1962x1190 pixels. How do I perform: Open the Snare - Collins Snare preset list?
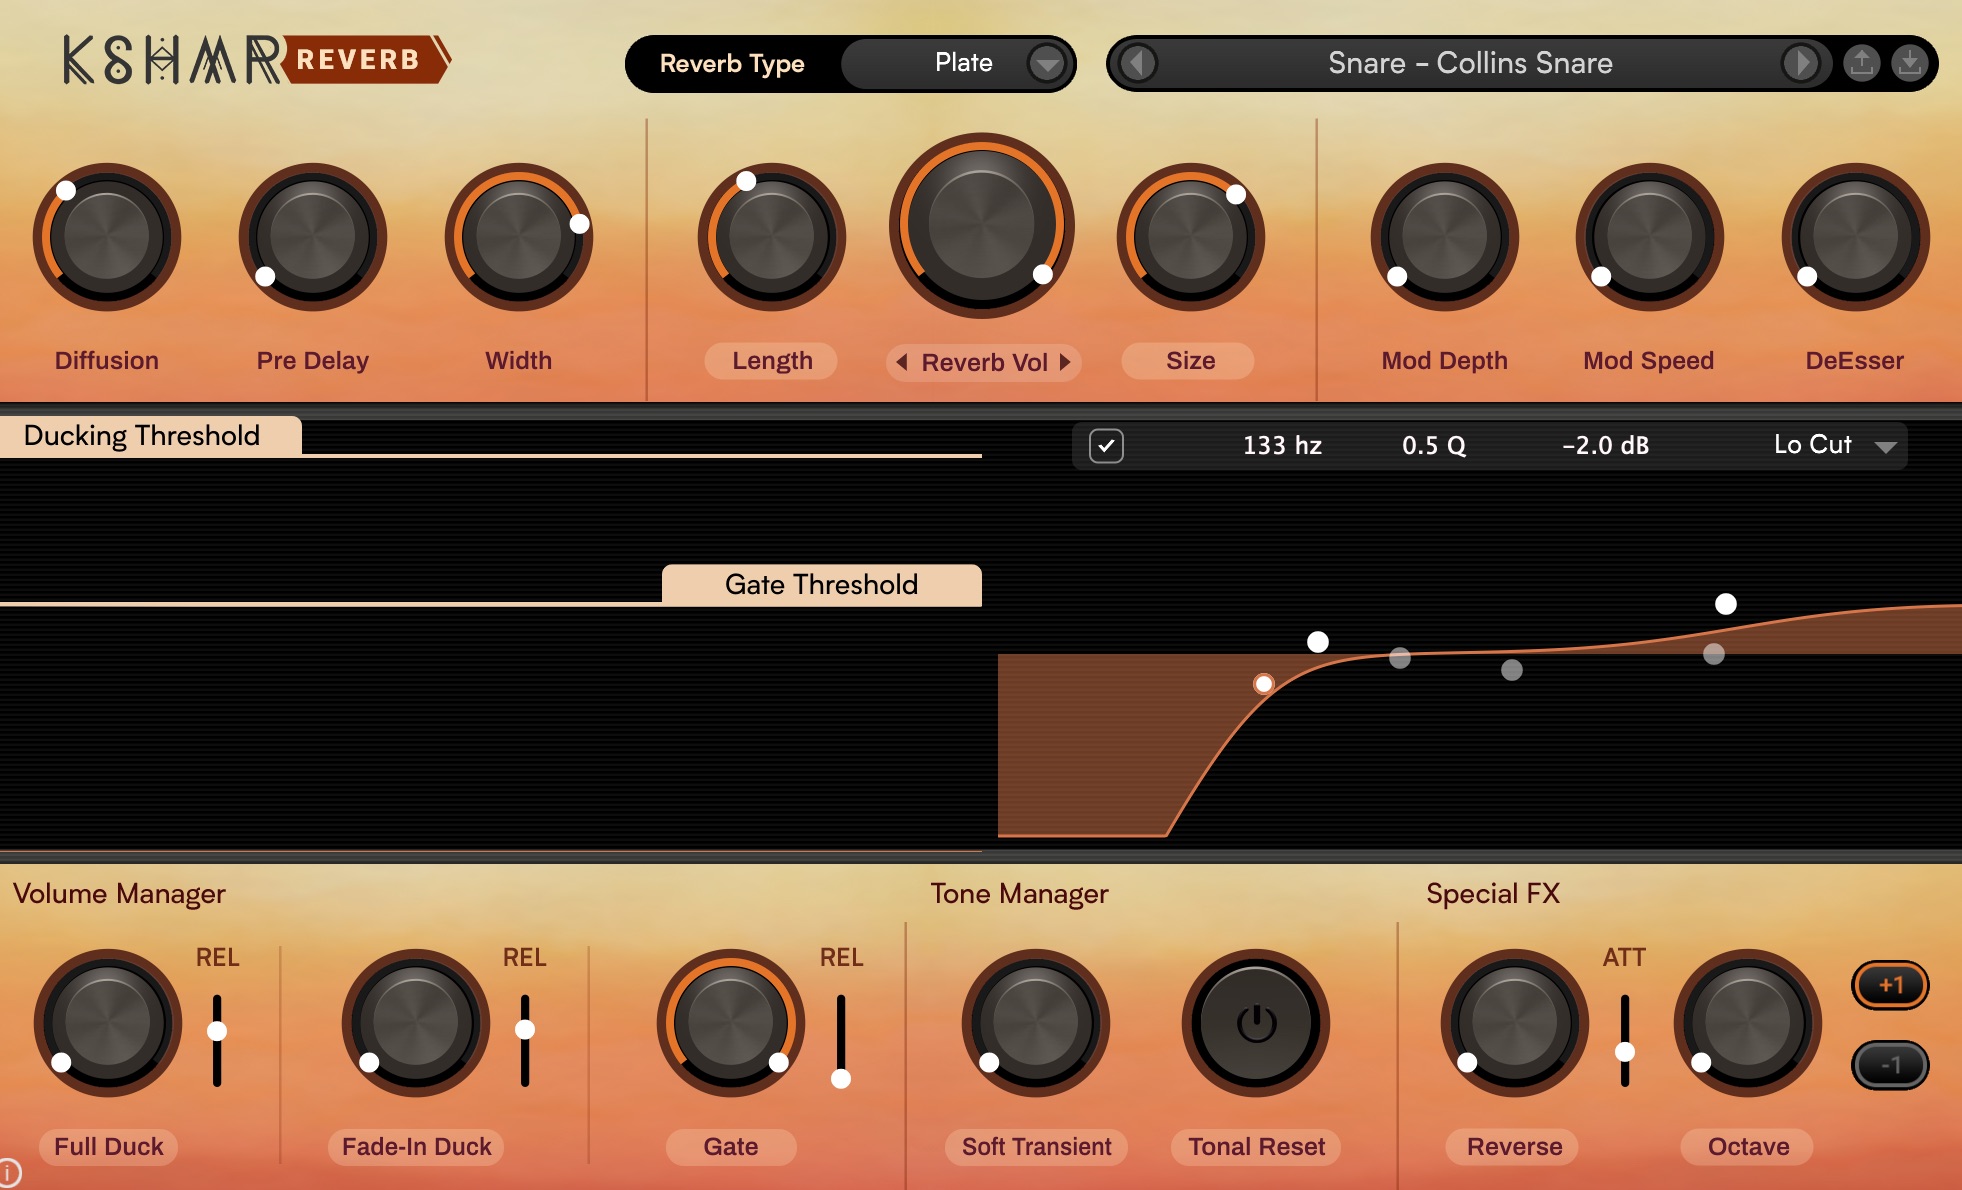(1469, 63)
